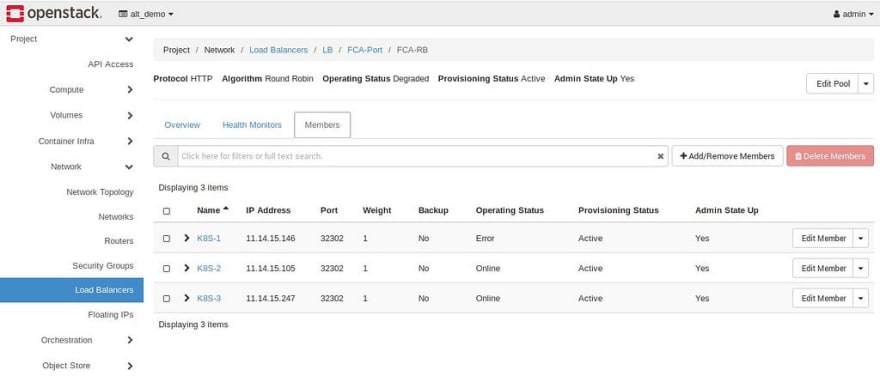The width and height of the screenshot is (880, 382).
Task: Expand the K8S-2 row details chevron
Action: coord(187,268)
